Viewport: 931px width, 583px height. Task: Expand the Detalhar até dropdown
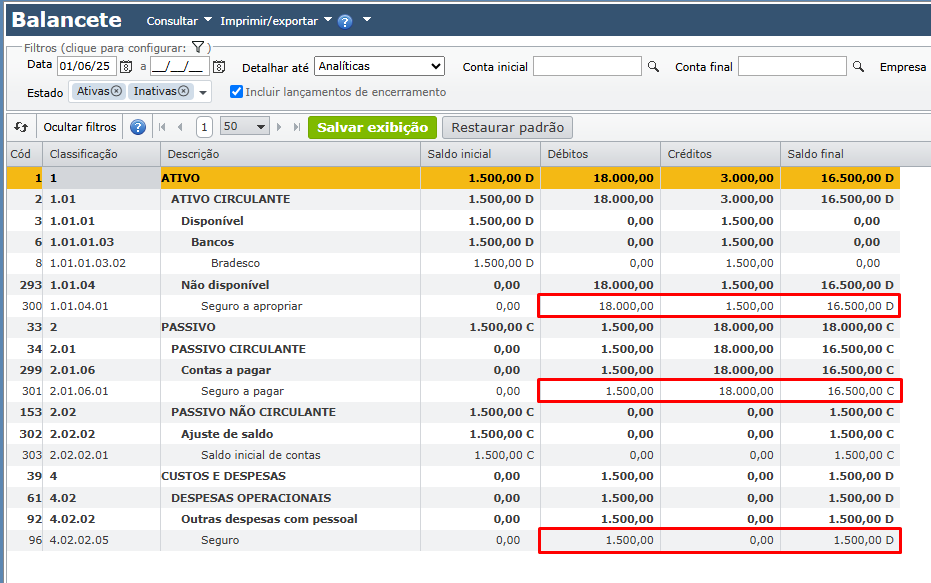[x=379, y=66]
